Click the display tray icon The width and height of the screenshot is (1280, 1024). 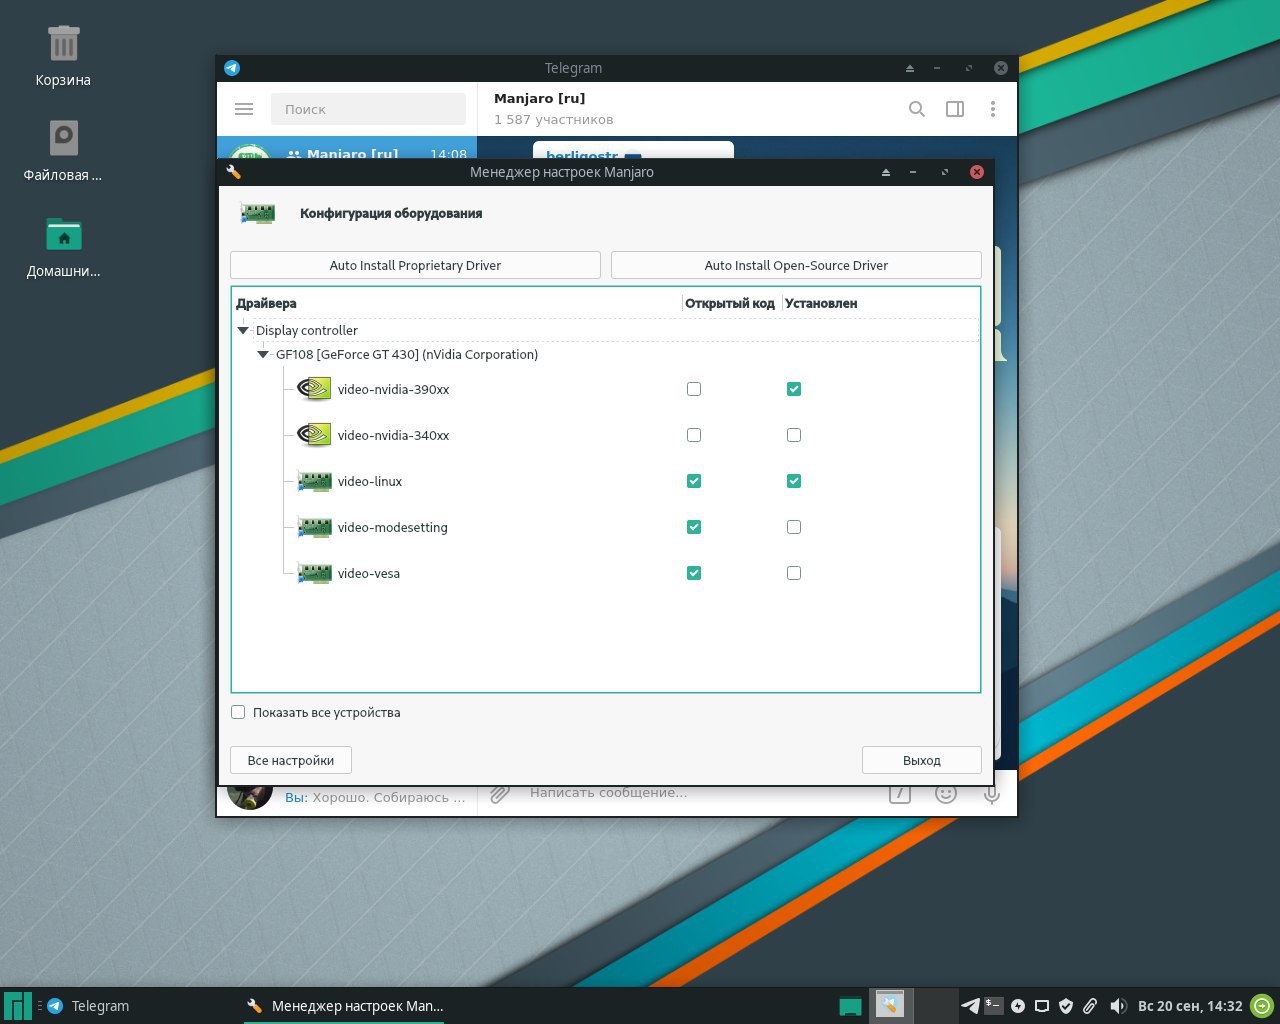[1042, 1006]
